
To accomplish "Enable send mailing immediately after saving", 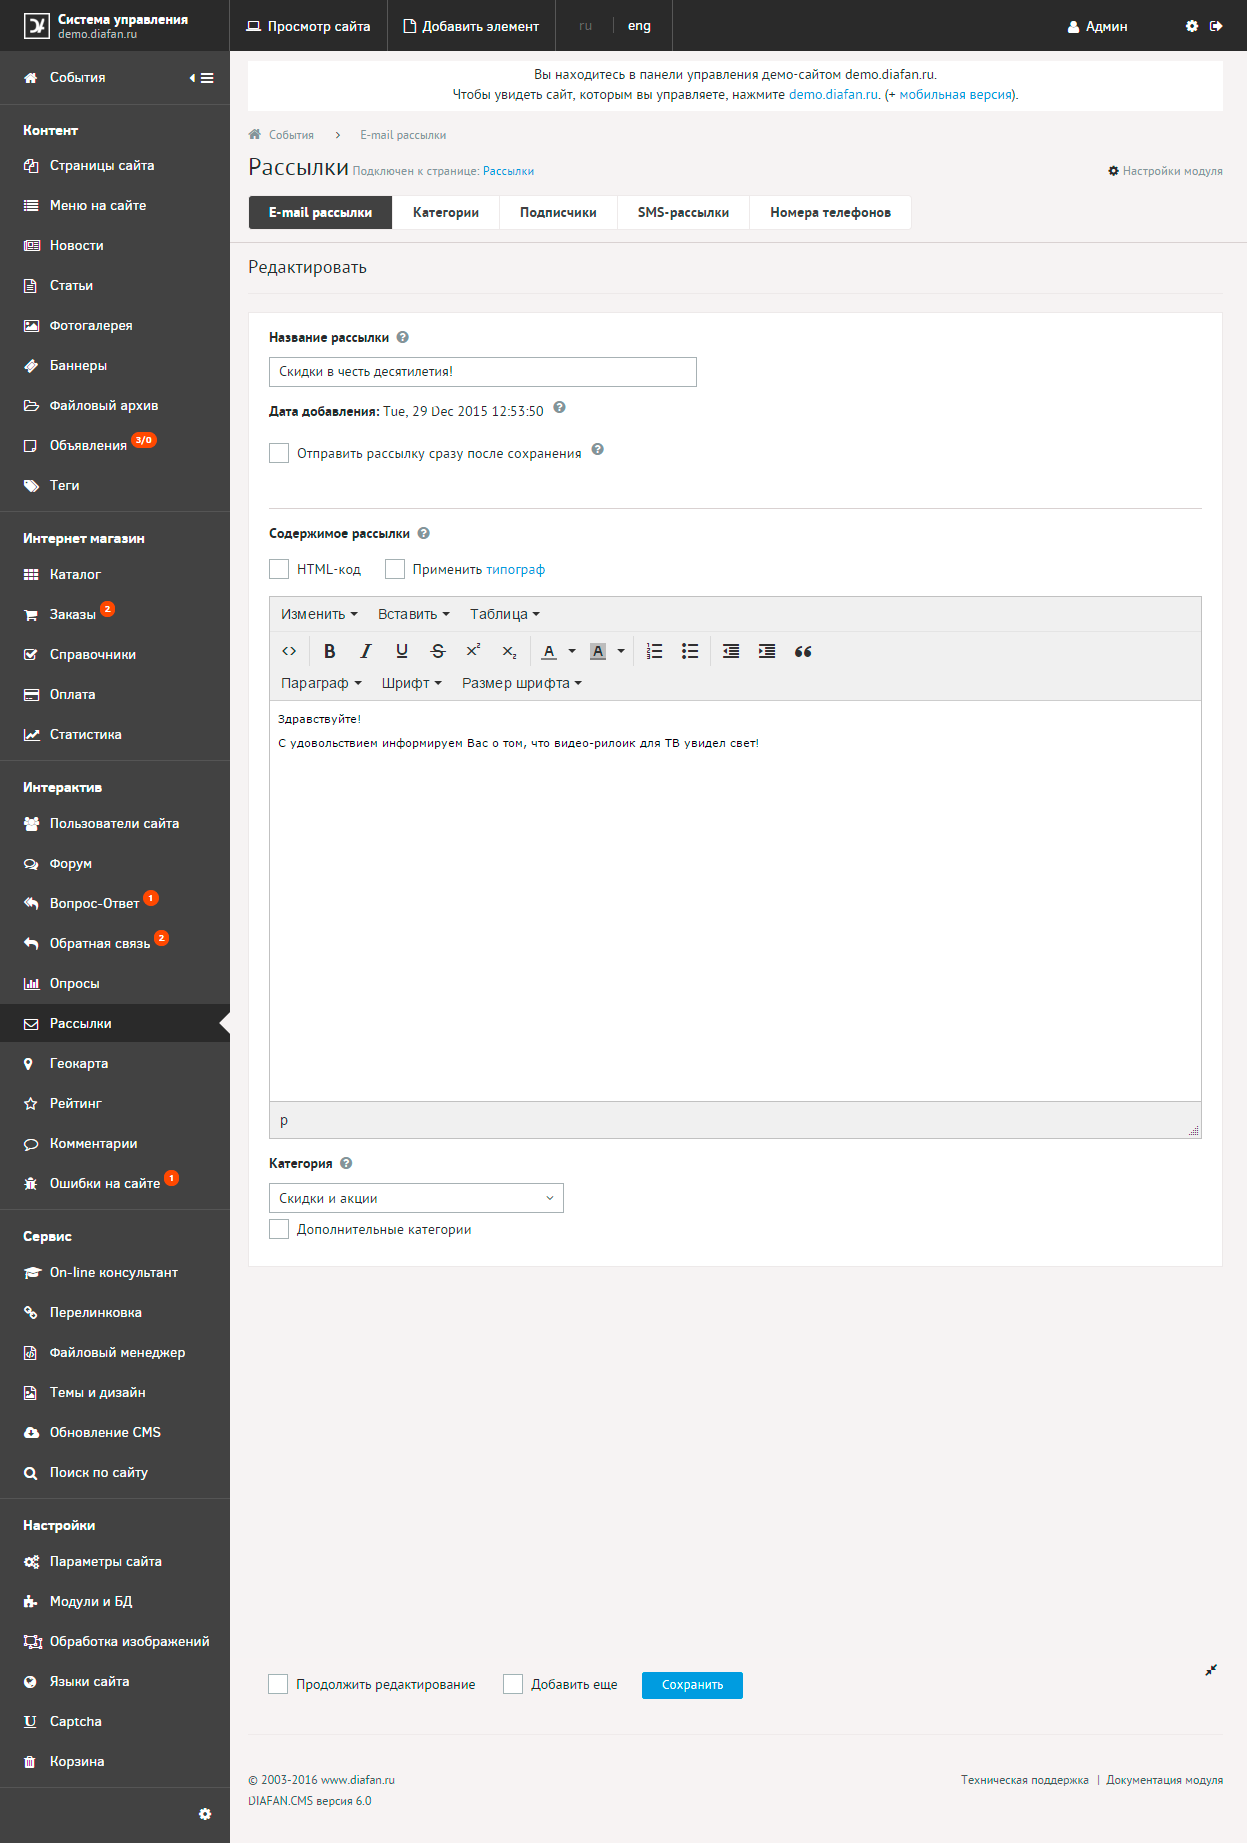I will (x=279, y=453).
